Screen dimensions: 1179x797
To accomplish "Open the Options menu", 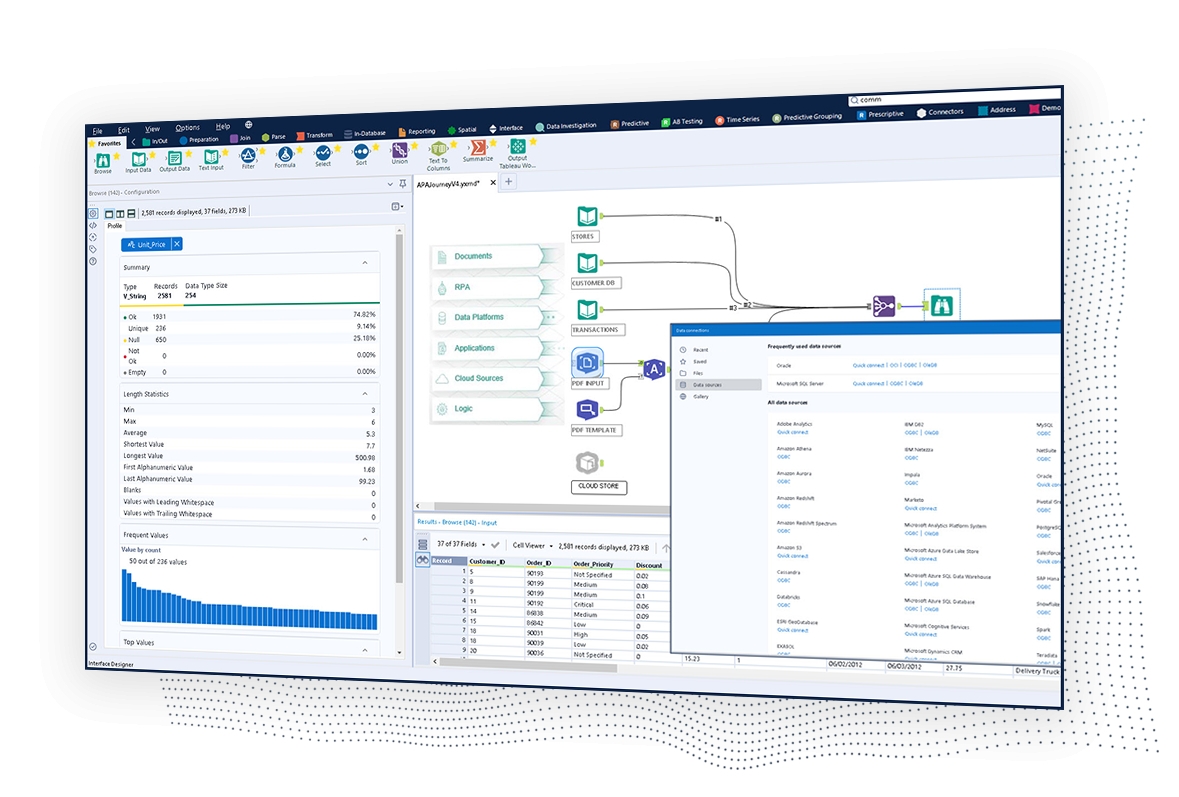I will tap(187, 128).
